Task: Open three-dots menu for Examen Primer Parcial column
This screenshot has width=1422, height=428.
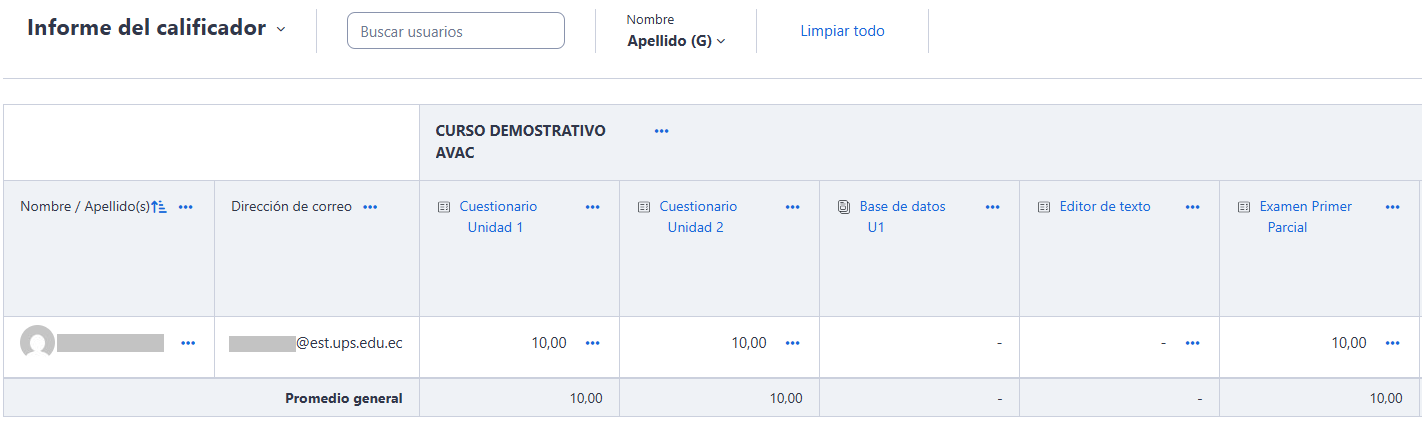Action: coord(1393,207)
